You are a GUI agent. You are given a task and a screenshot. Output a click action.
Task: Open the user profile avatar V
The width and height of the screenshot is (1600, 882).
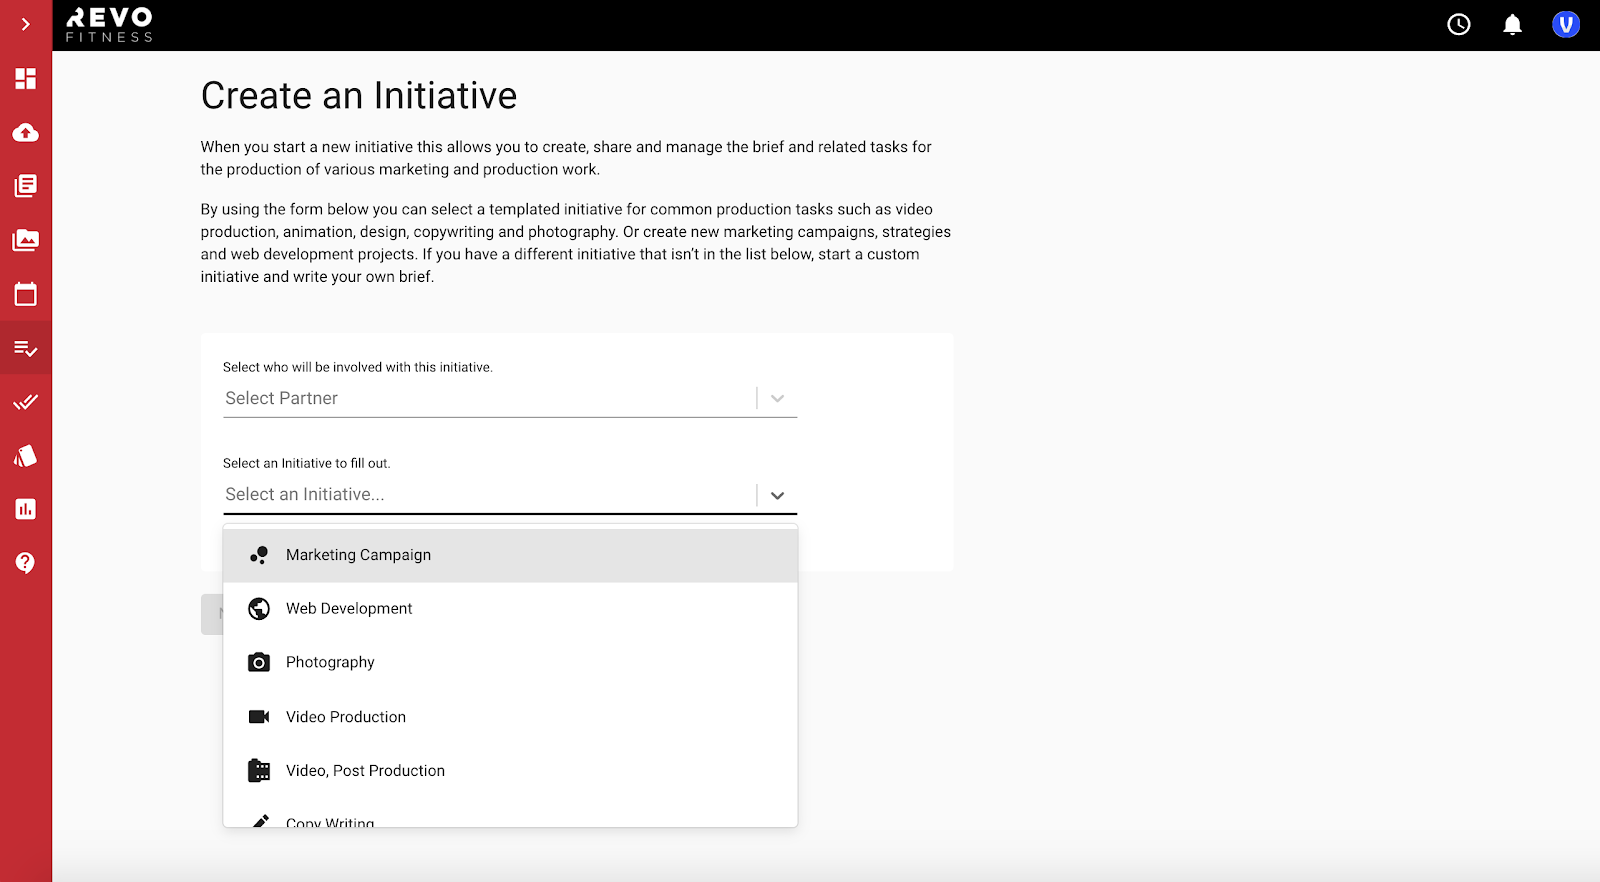click(x=1566, y=25)
